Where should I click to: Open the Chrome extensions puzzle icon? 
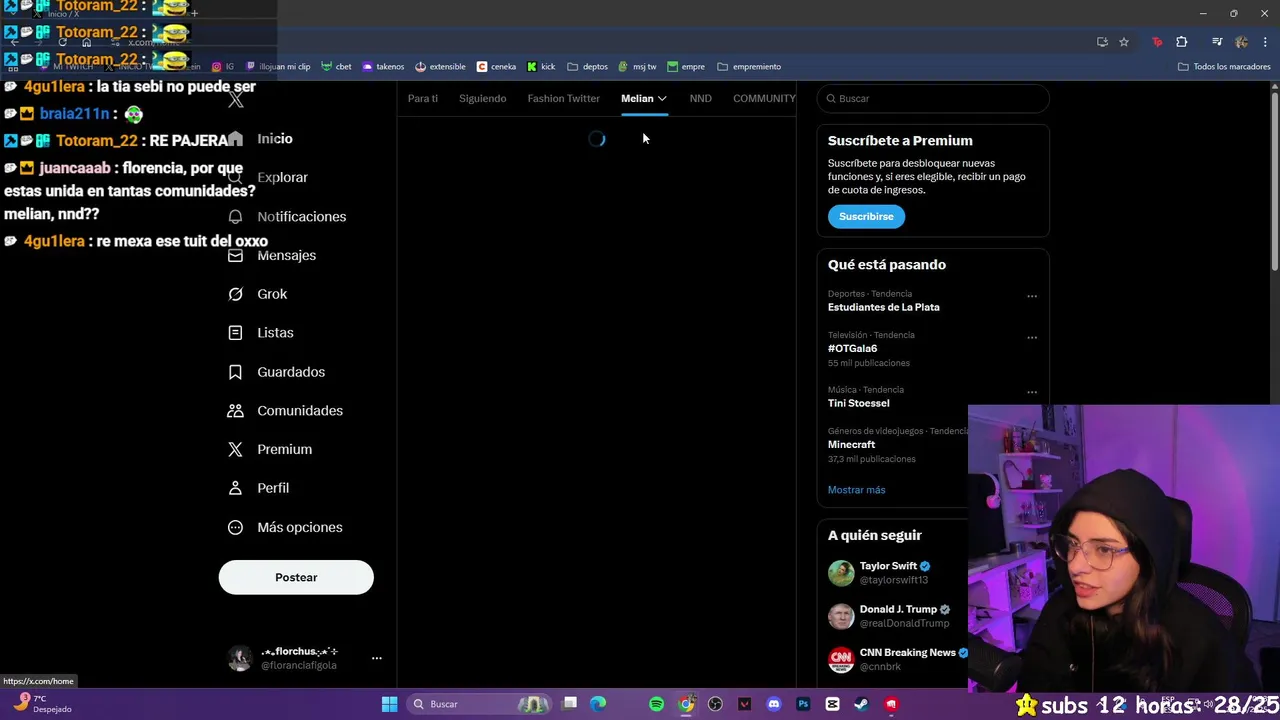pyautogui.click(x=1181, y=42)
